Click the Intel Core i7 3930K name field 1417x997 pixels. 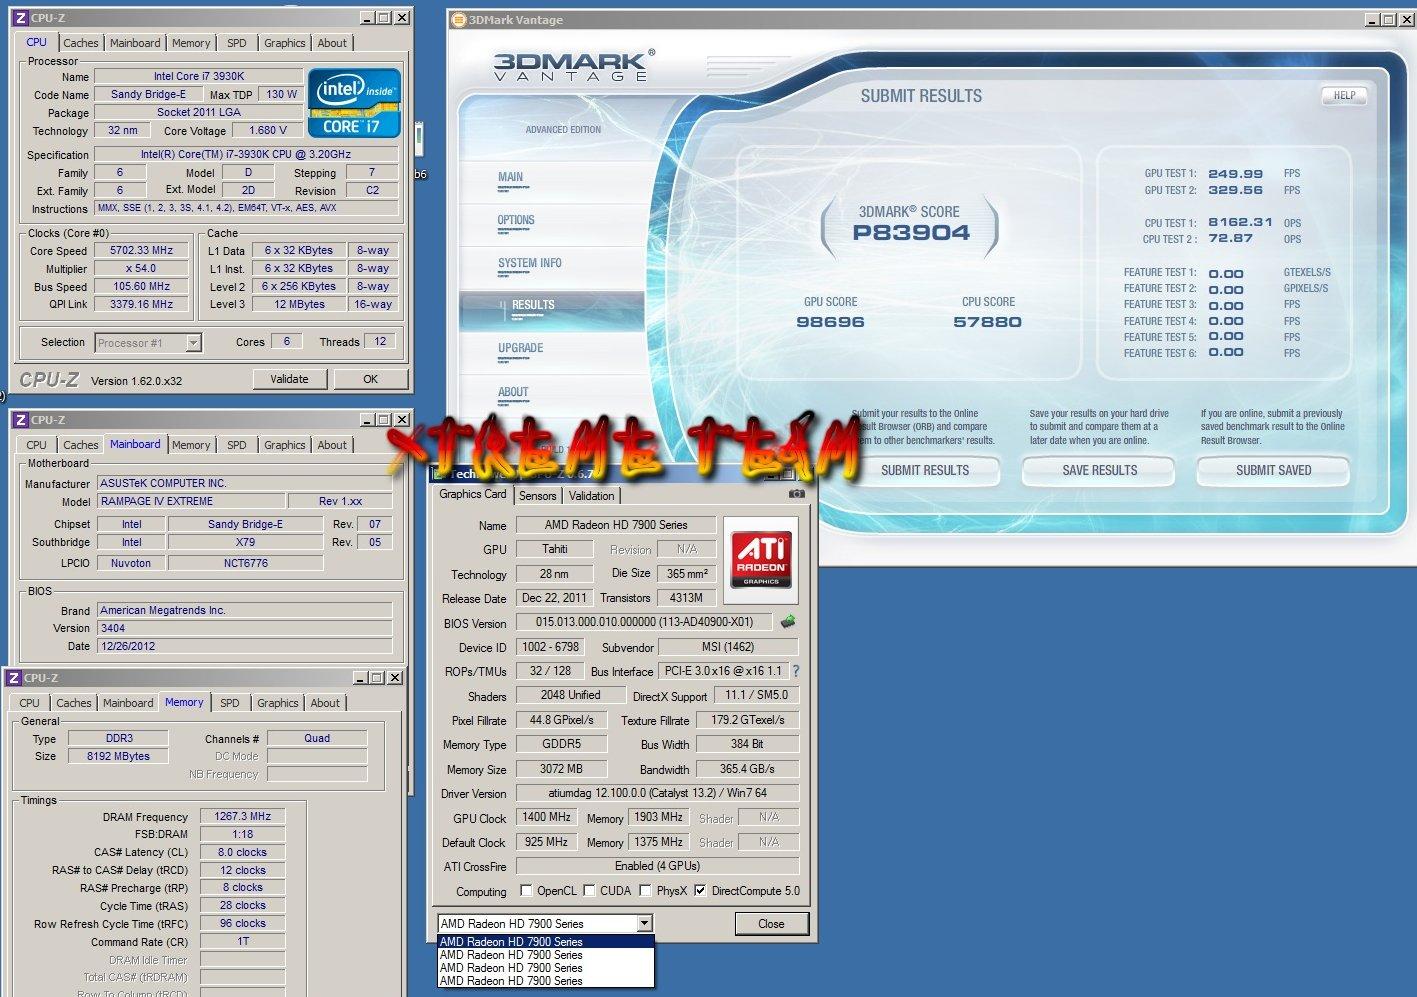tap(199, 76)
